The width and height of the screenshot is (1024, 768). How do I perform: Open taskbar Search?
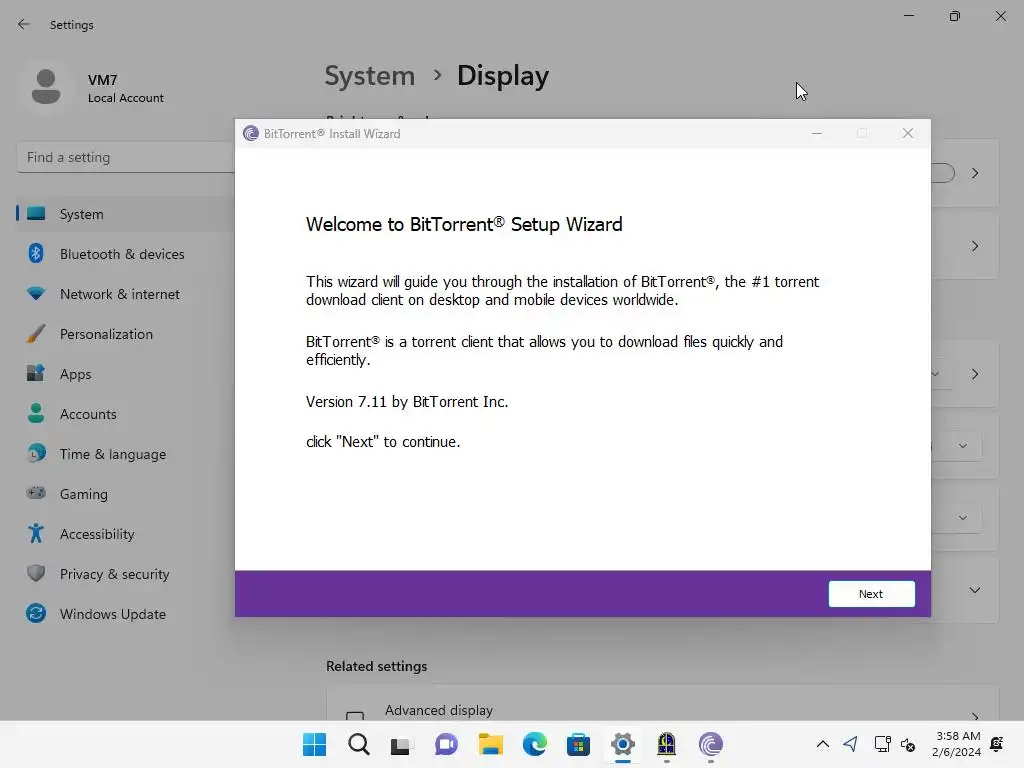coord(359,744)
